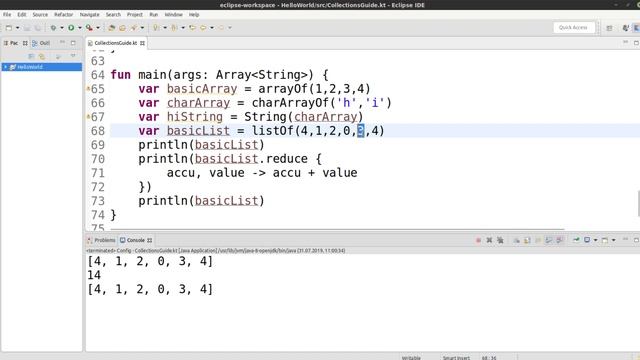Click line 69 println(basicList) code
This screenshot has width=640, height=360.
pos(201,145)
